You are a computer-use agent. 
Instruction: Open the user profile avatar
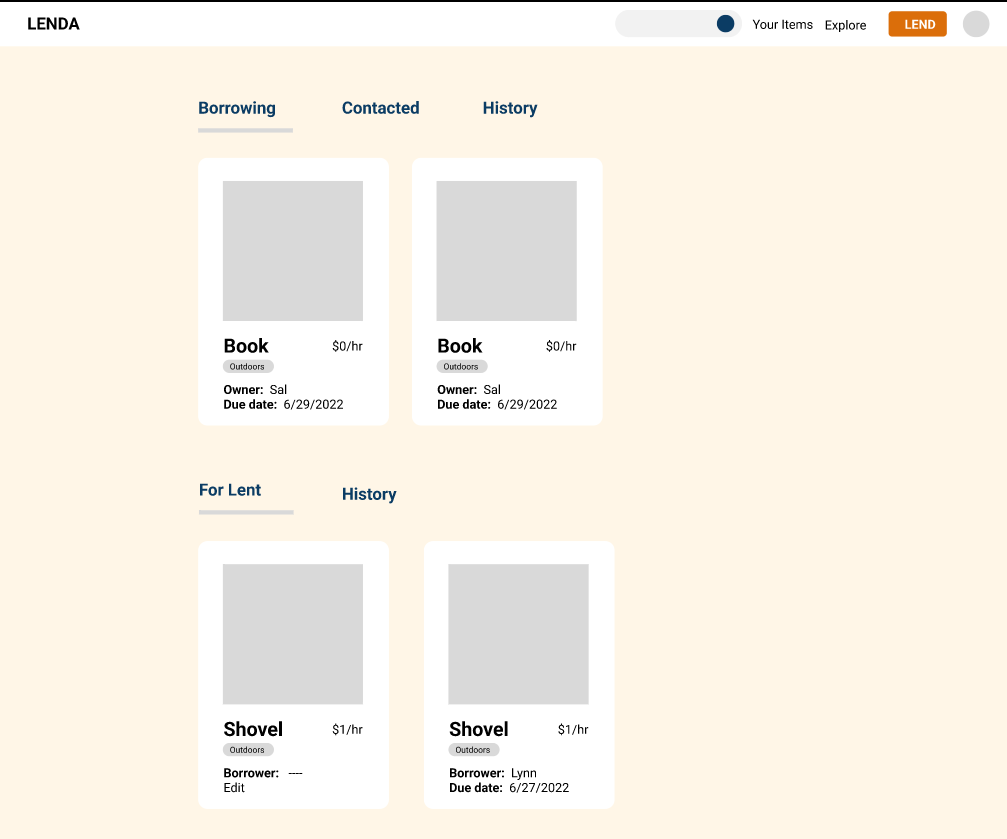(976, 24)
